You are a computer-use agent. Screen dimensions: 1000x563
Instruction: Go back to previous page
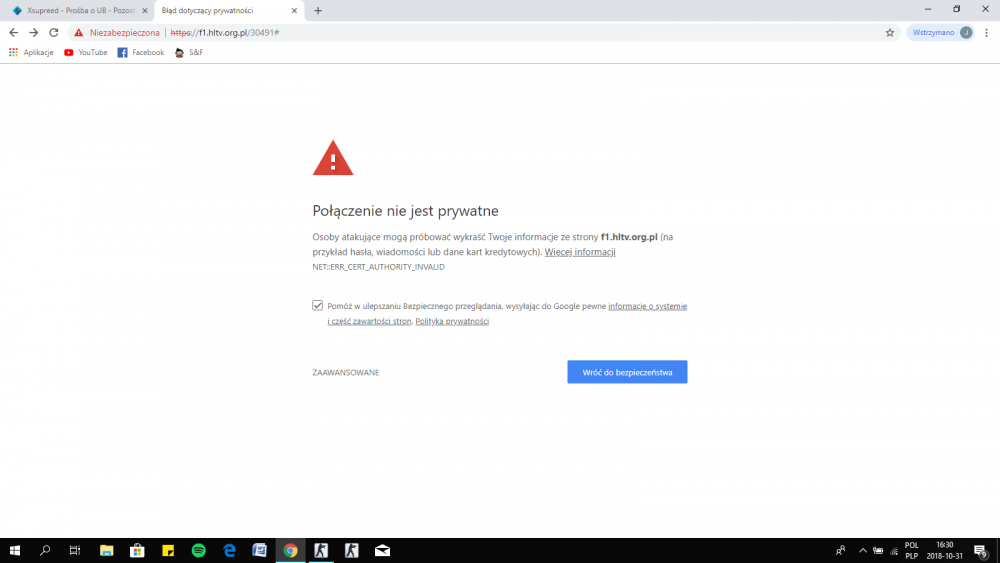[14, 33]
